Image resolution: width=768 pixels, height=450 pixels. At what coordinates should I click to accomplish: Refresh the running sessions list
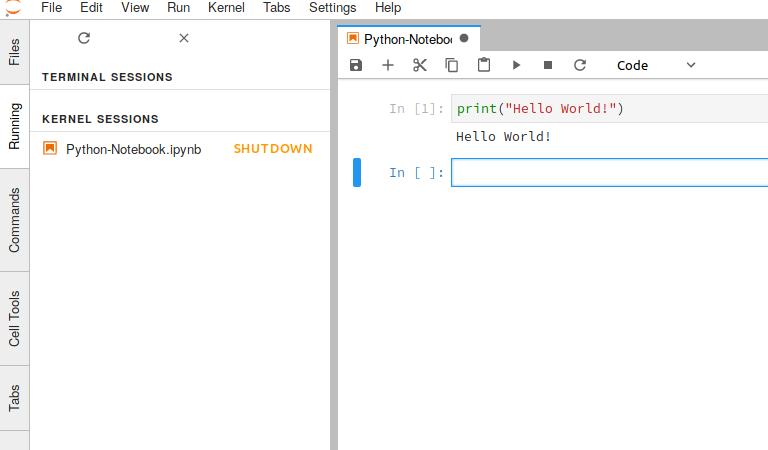[84, 38]
